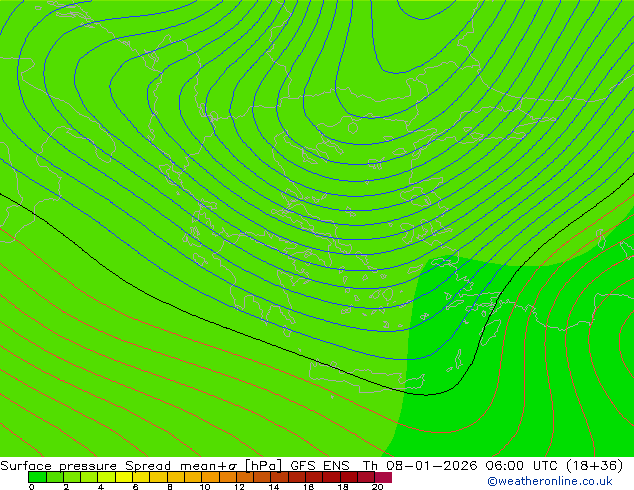Click the 'GFS ENS' model label
634x490 pixels.
(320, 466)
